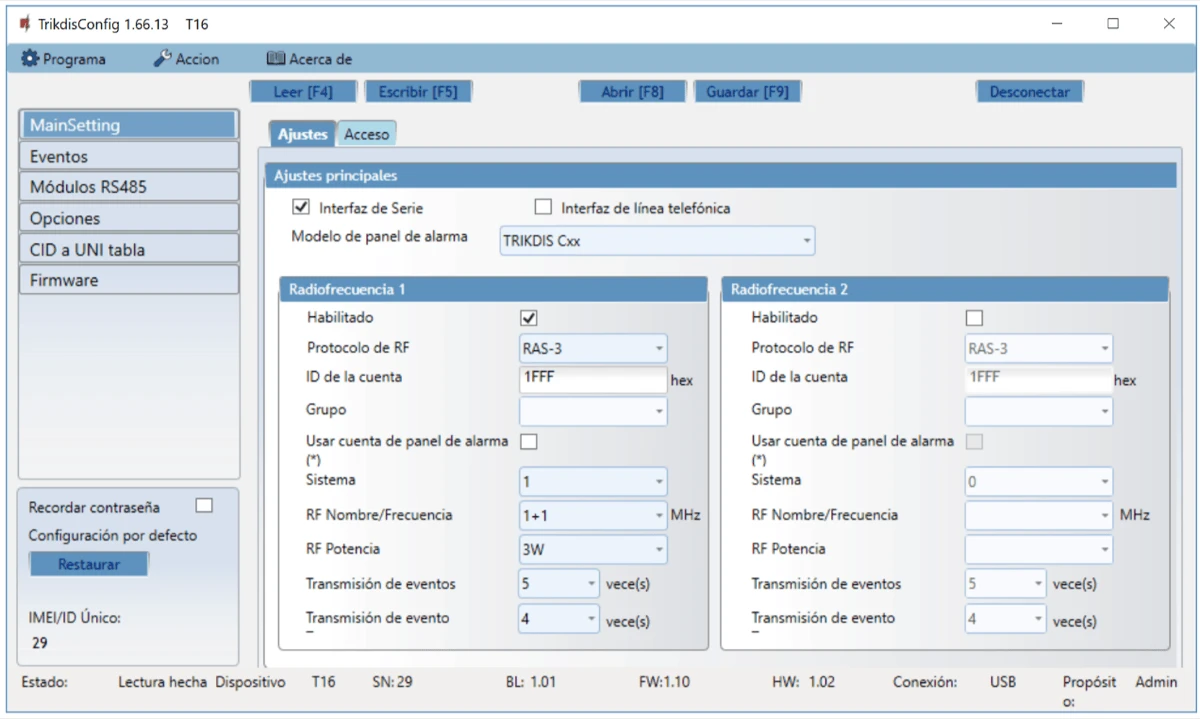Screen dimensions: 1200x719
Task: Select Módulos RS485 in the sidebar
Action: point(128,187)
